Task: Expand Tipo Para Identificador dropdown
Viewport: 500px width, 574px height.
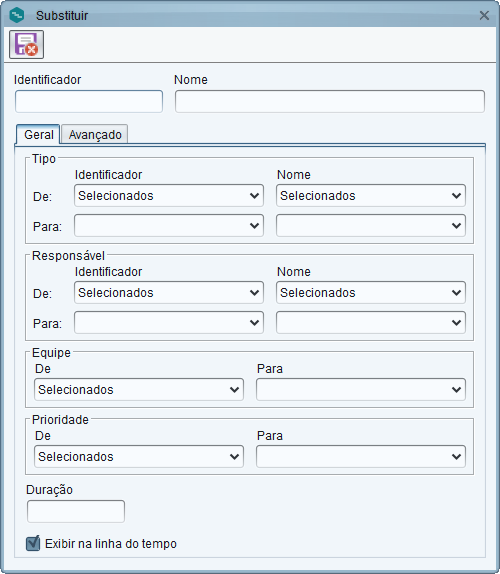Action: pyautogui.click(x=169, y=226)
